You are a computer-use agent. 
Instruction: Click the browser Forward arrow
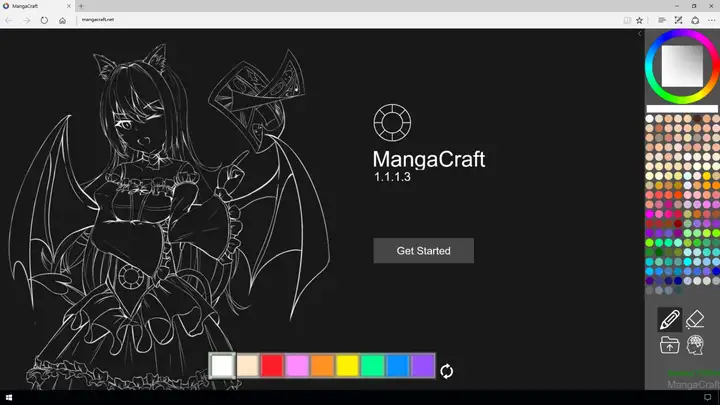click(x=27, y=20)
